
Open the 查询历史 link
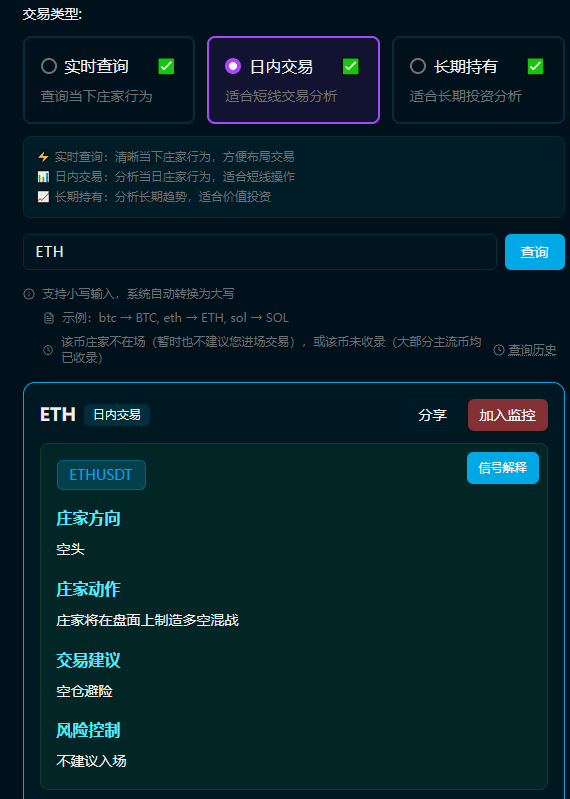(x=532, y=350)
